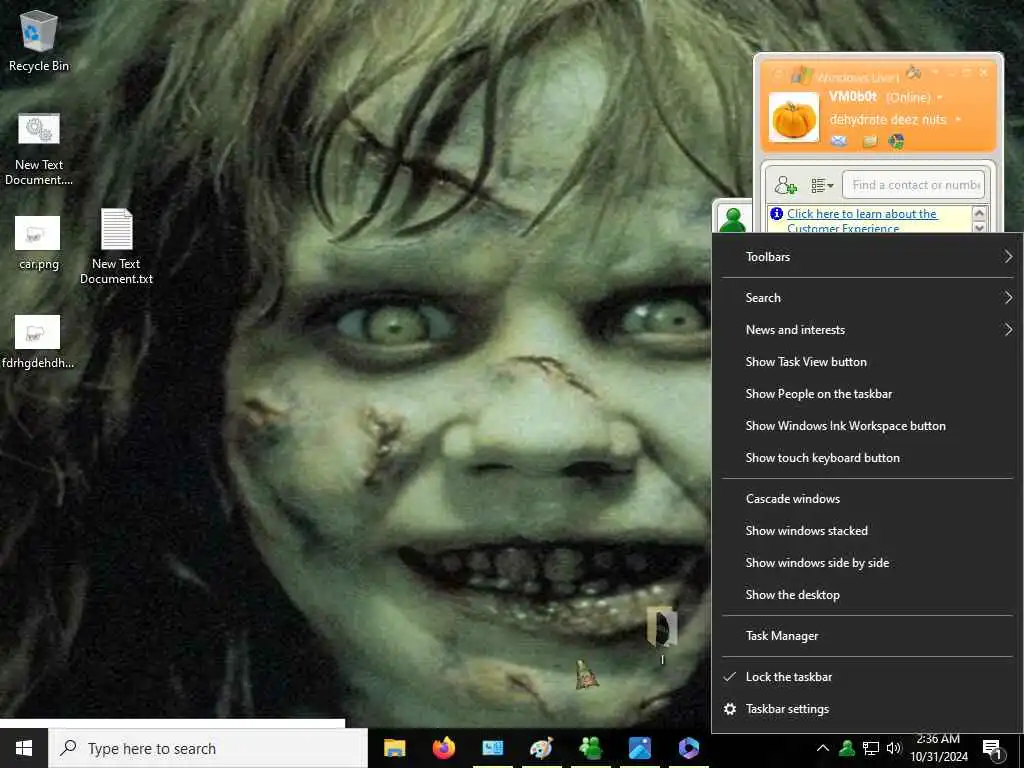Select the car.png desktop file
This screenshot has height=768, width=1024.
(x=39, y=242)
